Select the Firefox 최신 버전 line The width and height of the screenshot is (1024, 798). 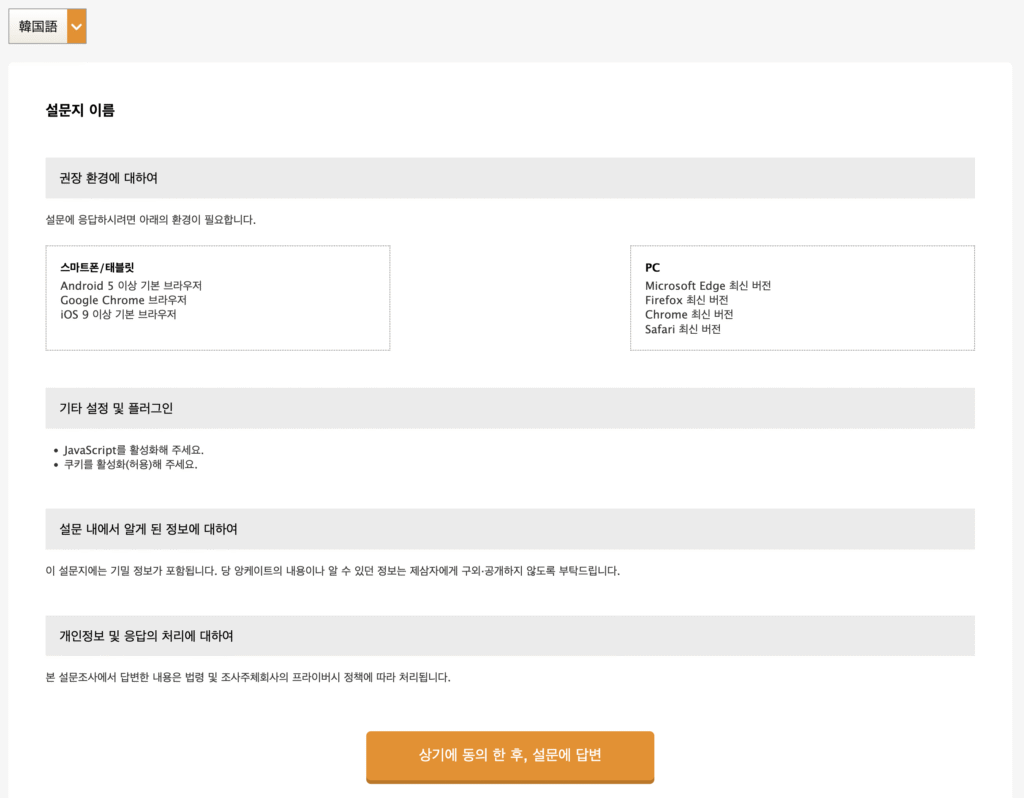click(686, 300)
